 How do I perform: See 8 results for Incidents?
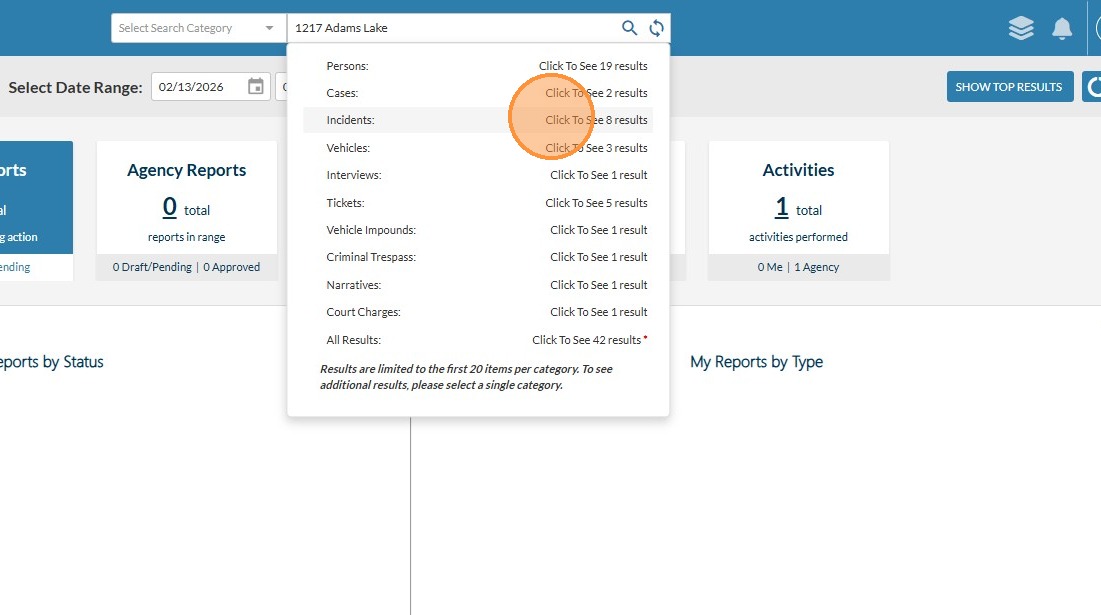(596, 120)
